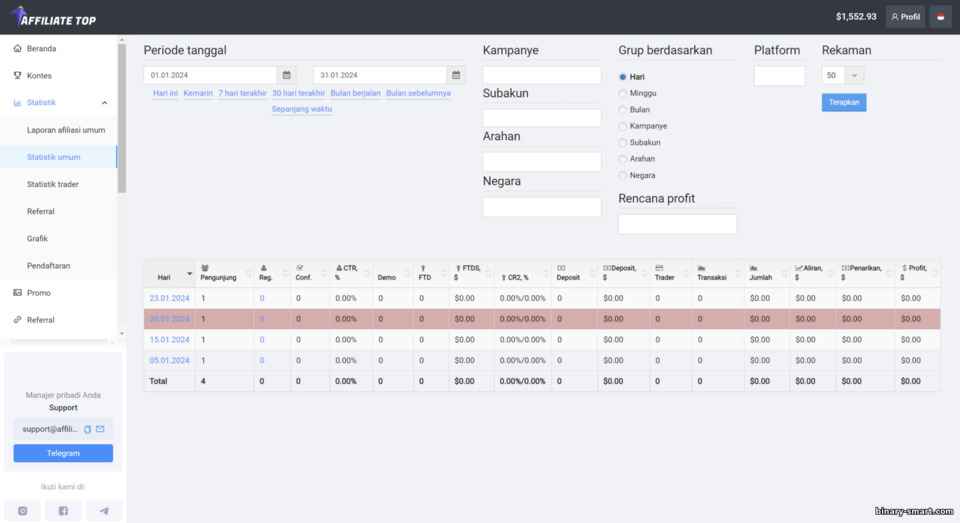This screenshot has width=960, height=523.
Task: Open the Telegram paper-plane social icon
Action: (x=104, y=511)
